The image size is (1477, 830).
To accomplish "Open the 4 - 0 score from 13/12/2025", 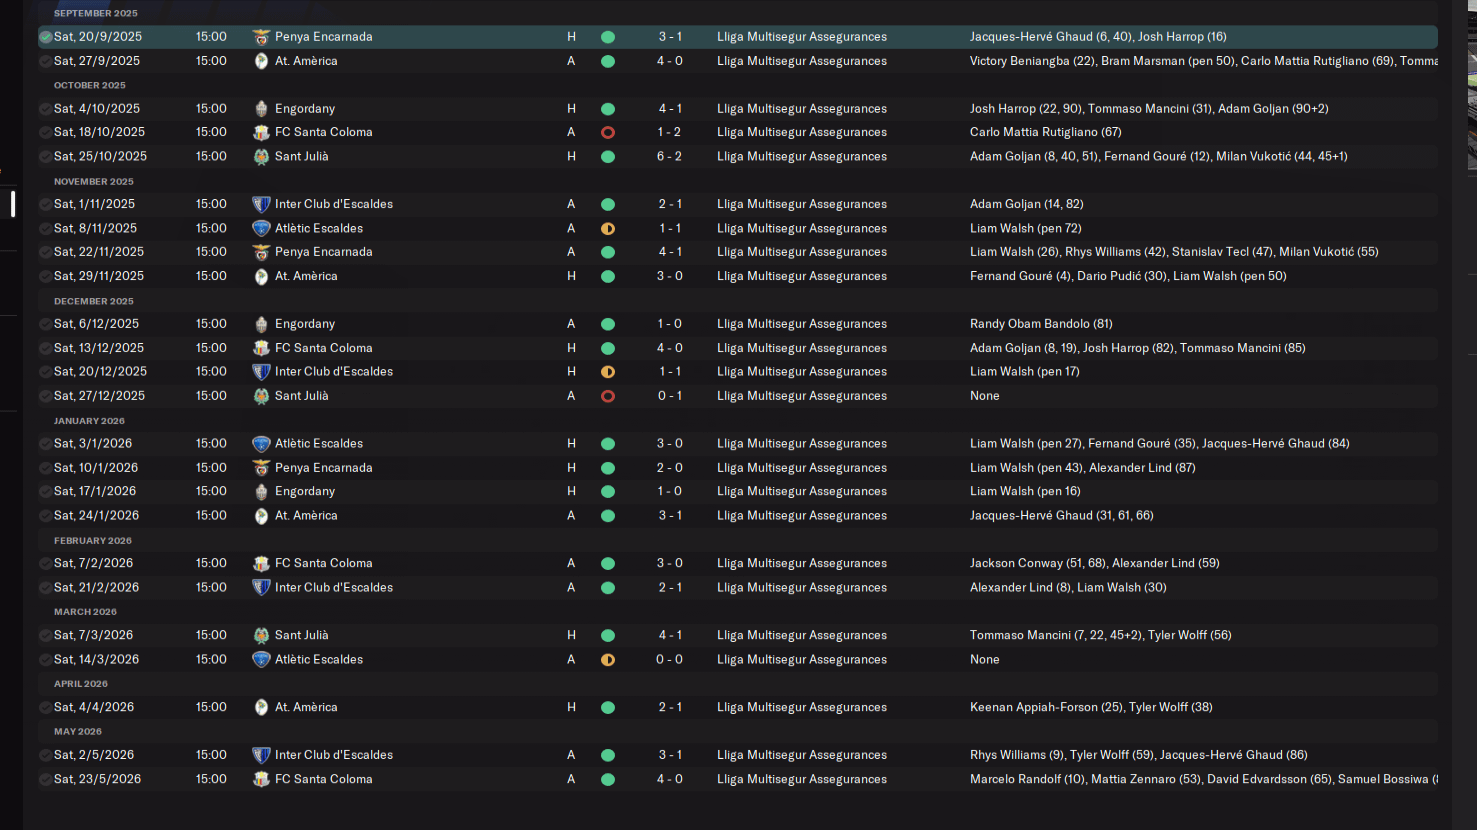I will click(669, 348).
